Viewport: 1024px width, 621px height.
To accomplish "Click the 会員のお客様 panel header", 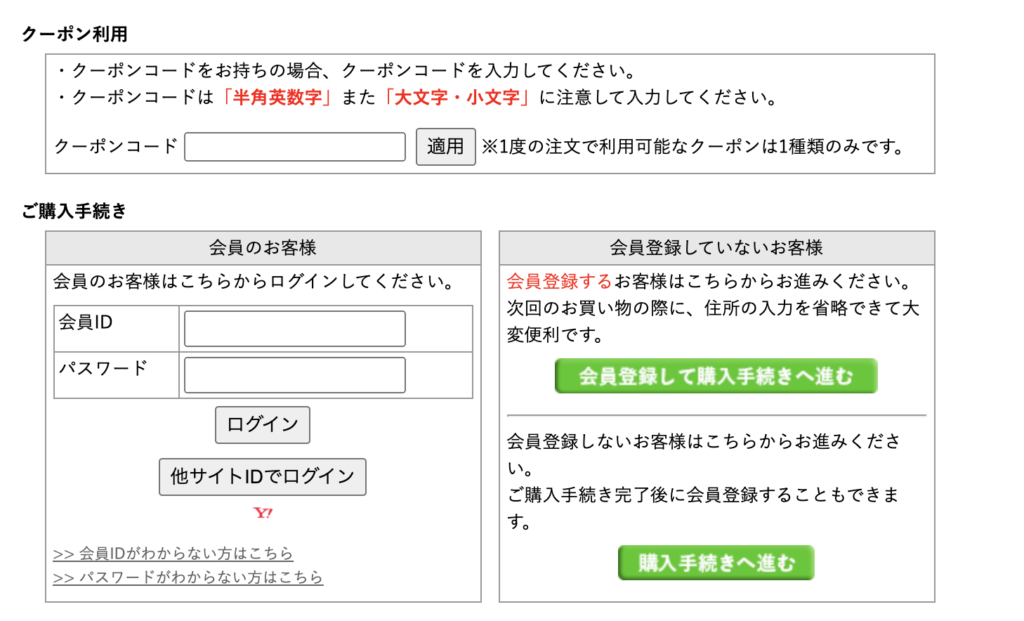I will pyautogui.click(x=263, y=248).
